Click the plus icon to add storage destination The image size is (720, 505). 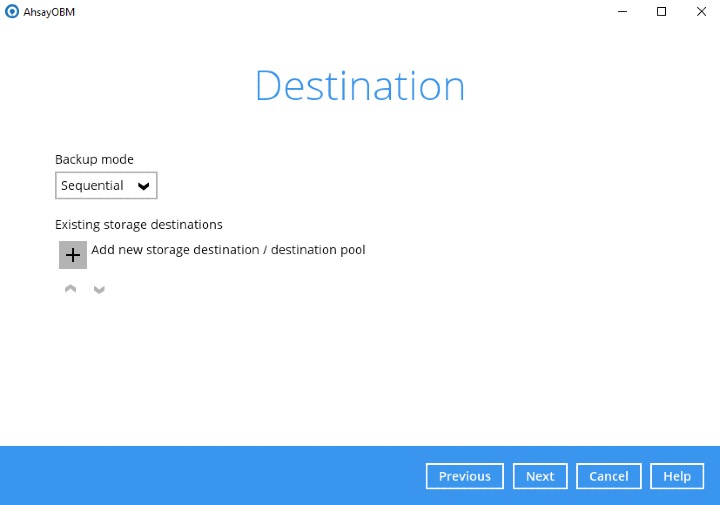(73, 255)
